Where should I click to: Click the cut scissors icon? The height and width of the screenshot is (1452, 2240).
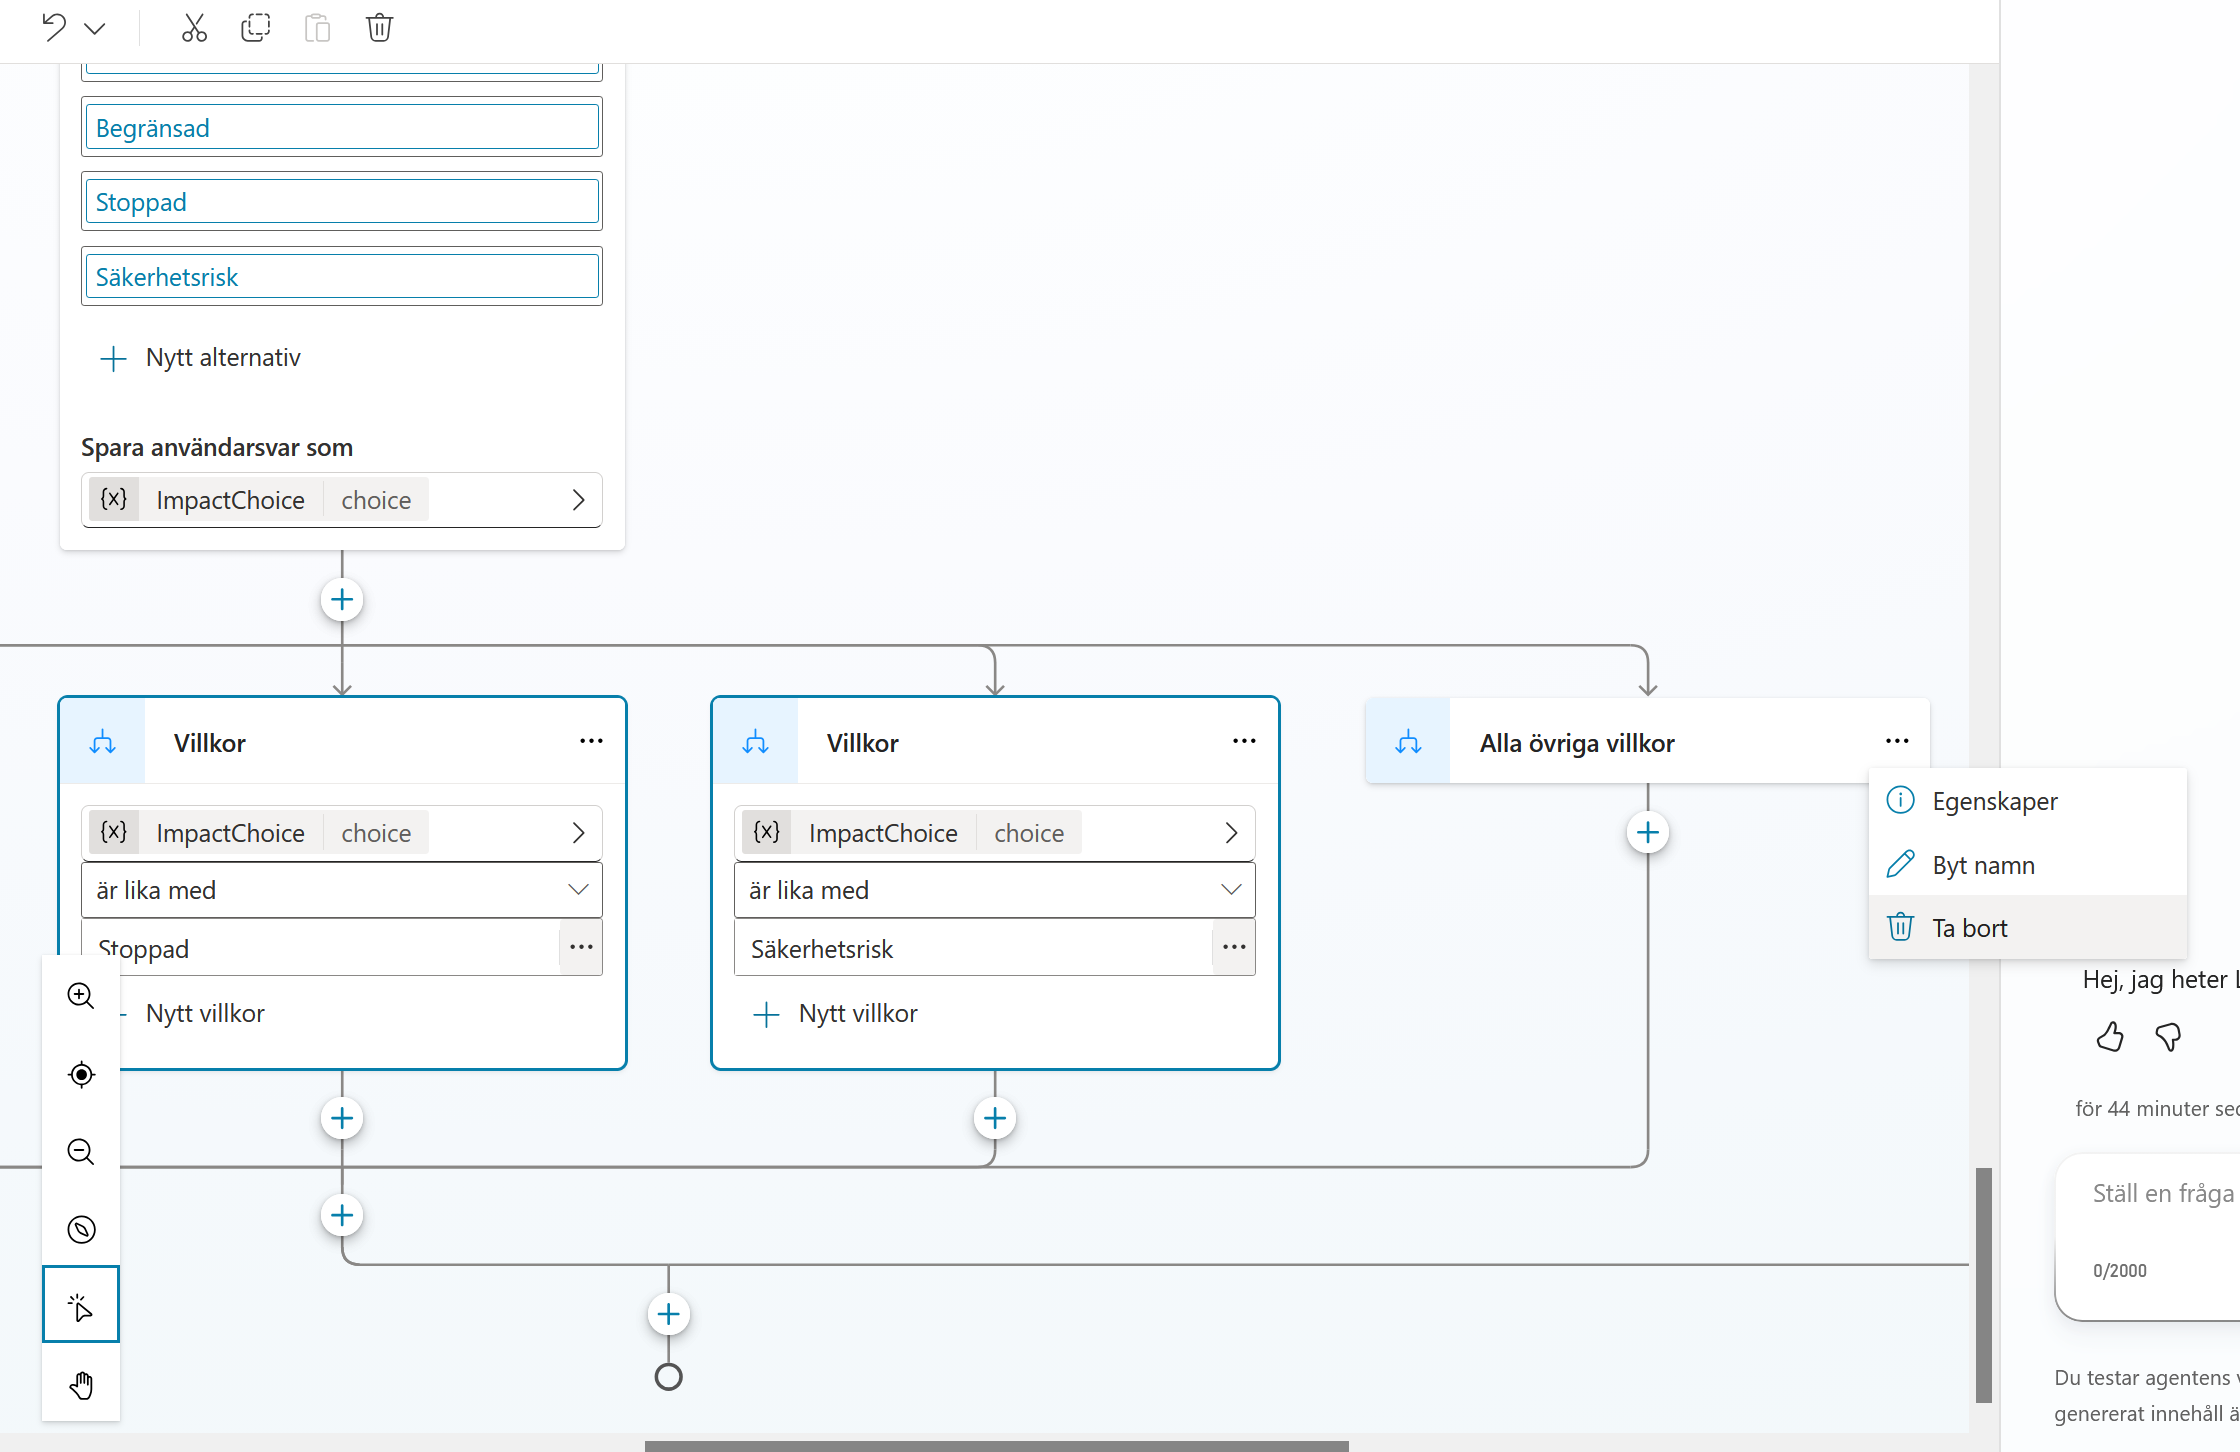coord(194,28)
